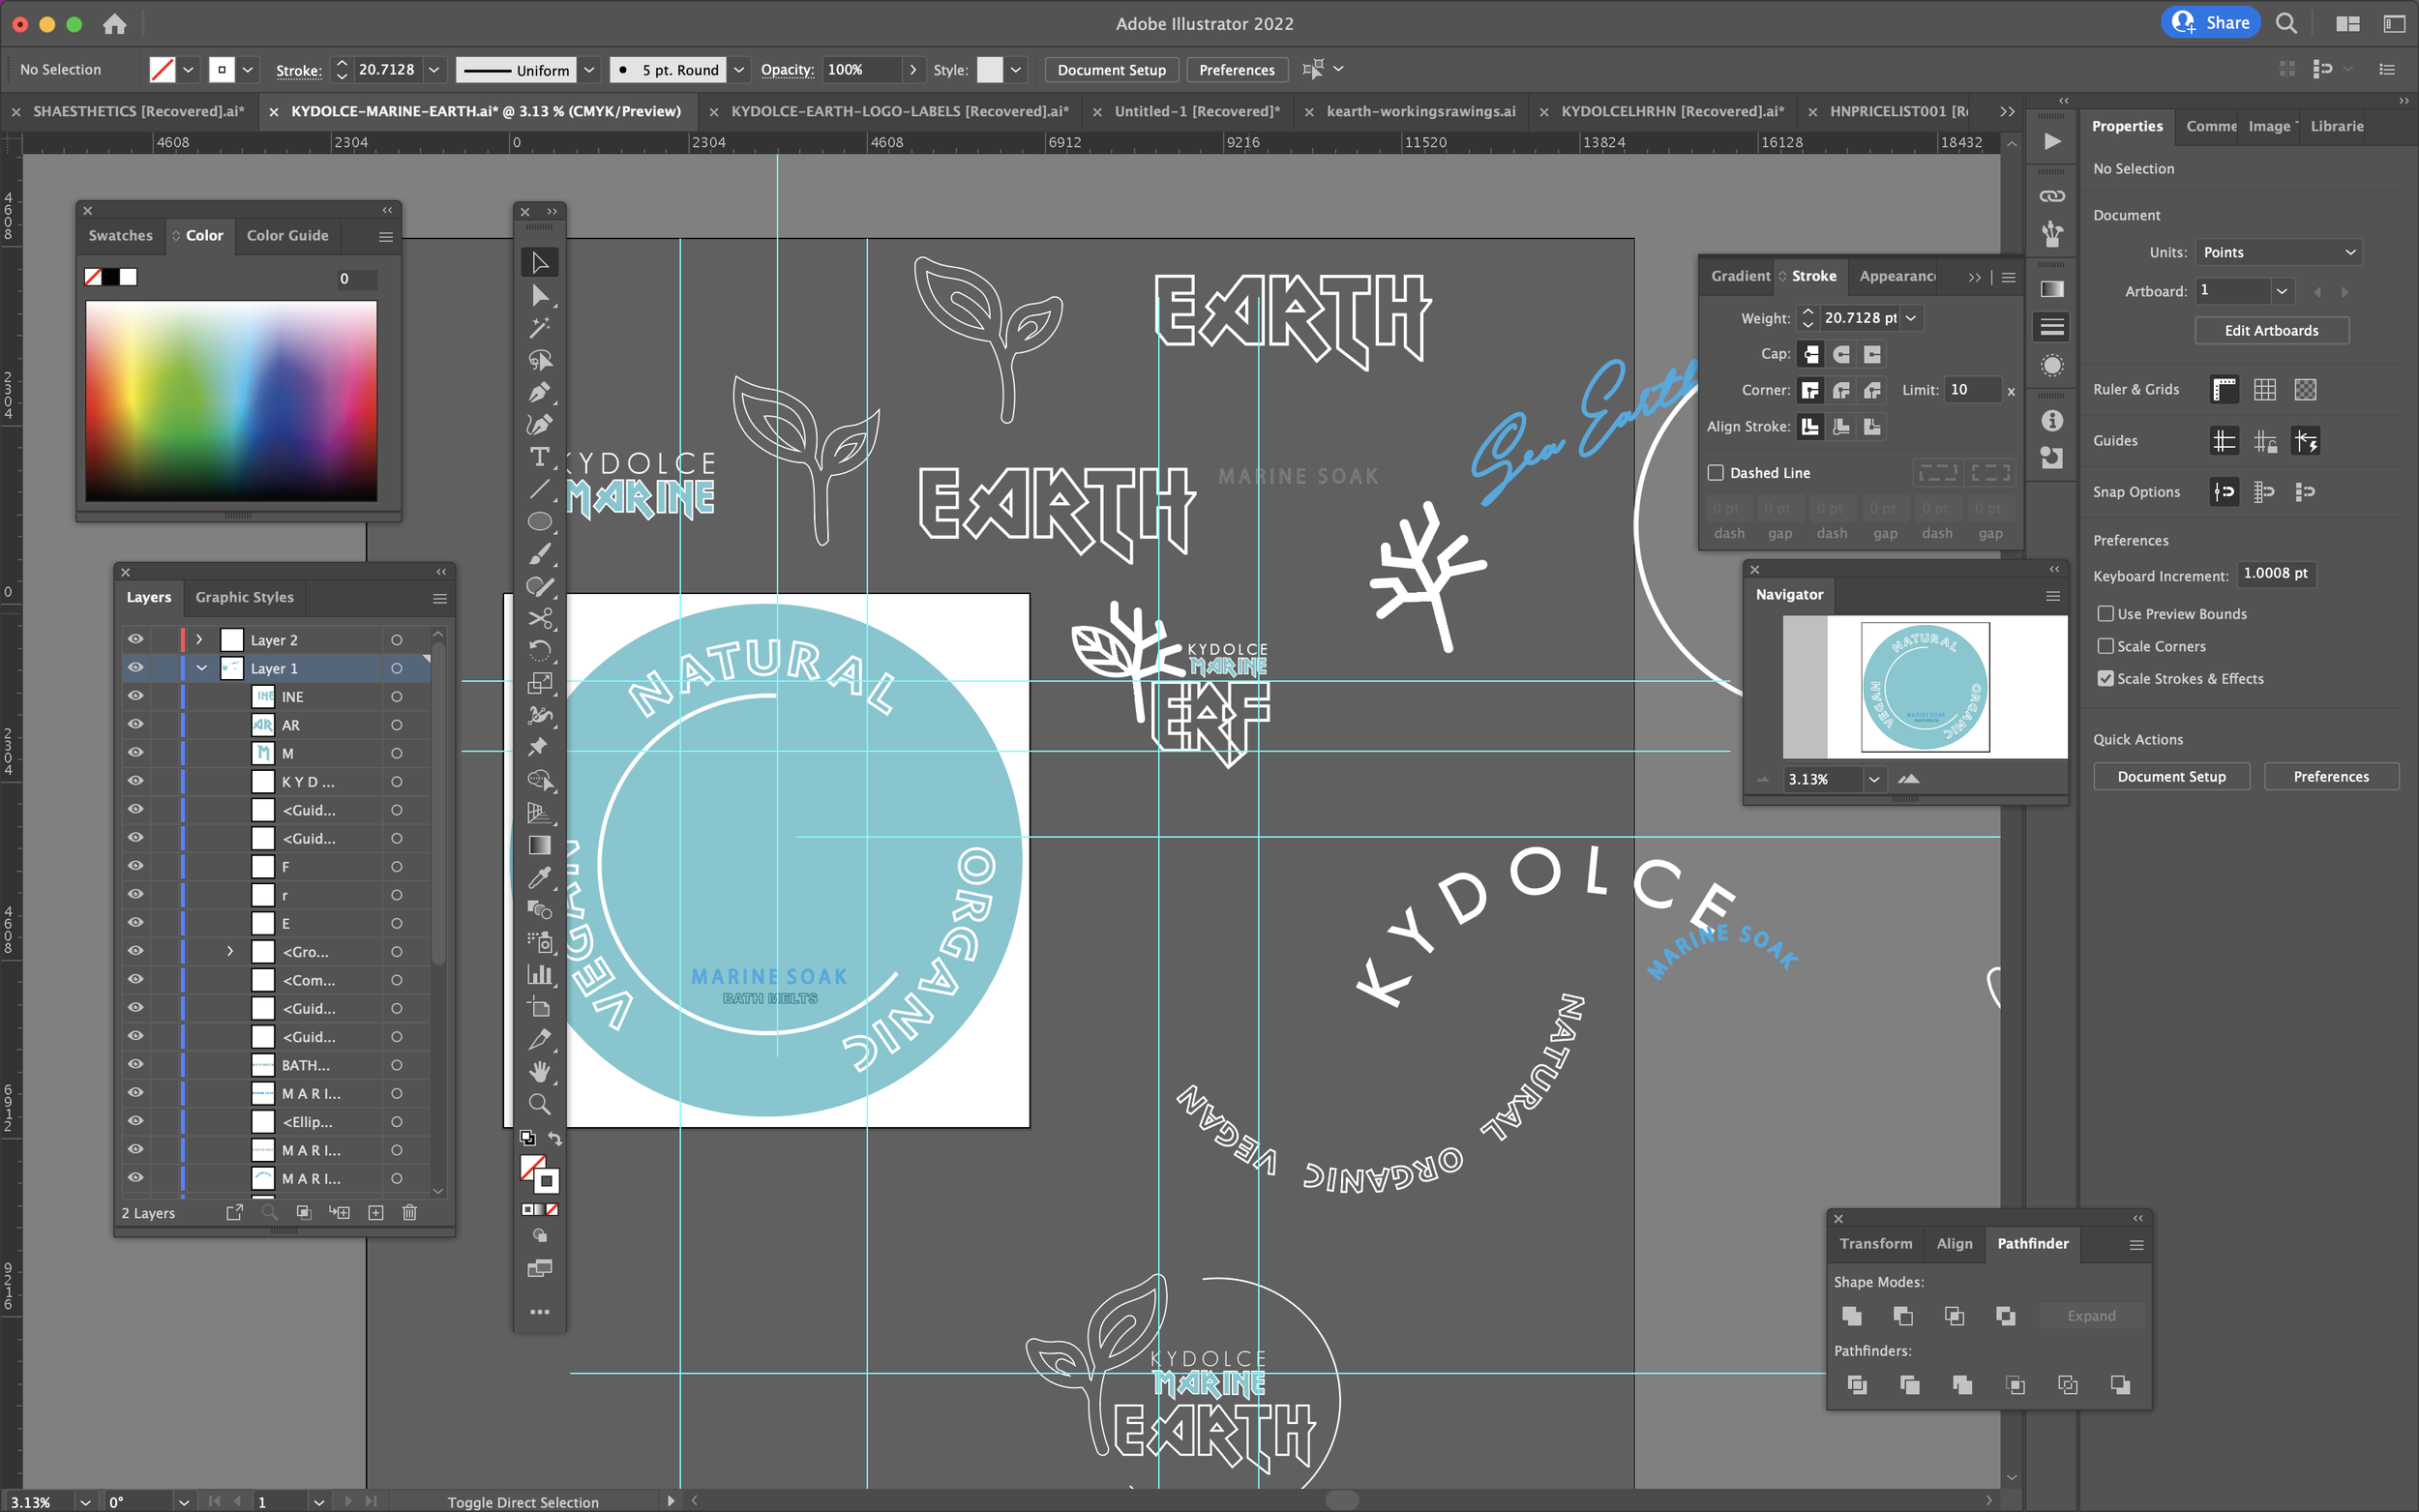Screen dimensions: 2419x1512
Task: Open Navigator zoom percentage dropdown
Action: [x=1874, y=779]
